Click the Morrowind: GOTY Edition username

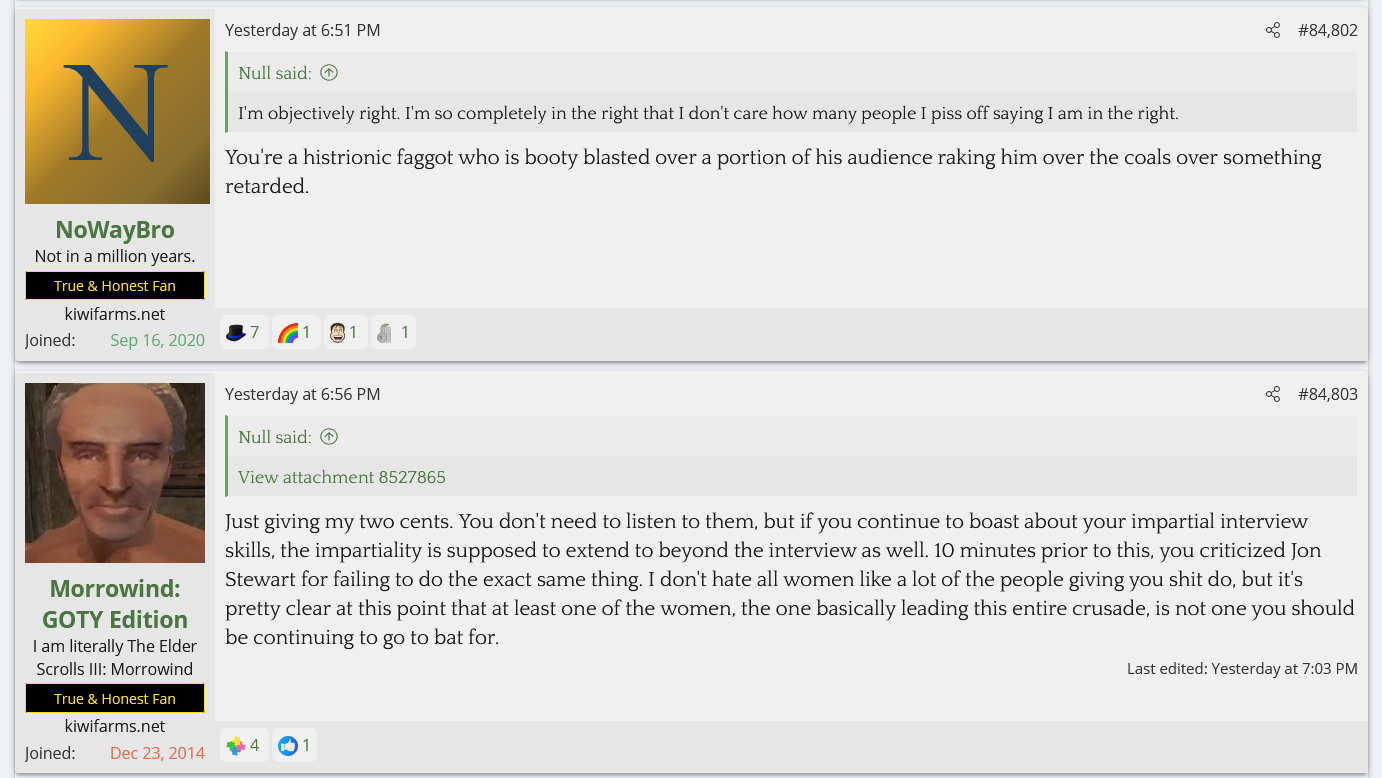[x=115, y=604]
